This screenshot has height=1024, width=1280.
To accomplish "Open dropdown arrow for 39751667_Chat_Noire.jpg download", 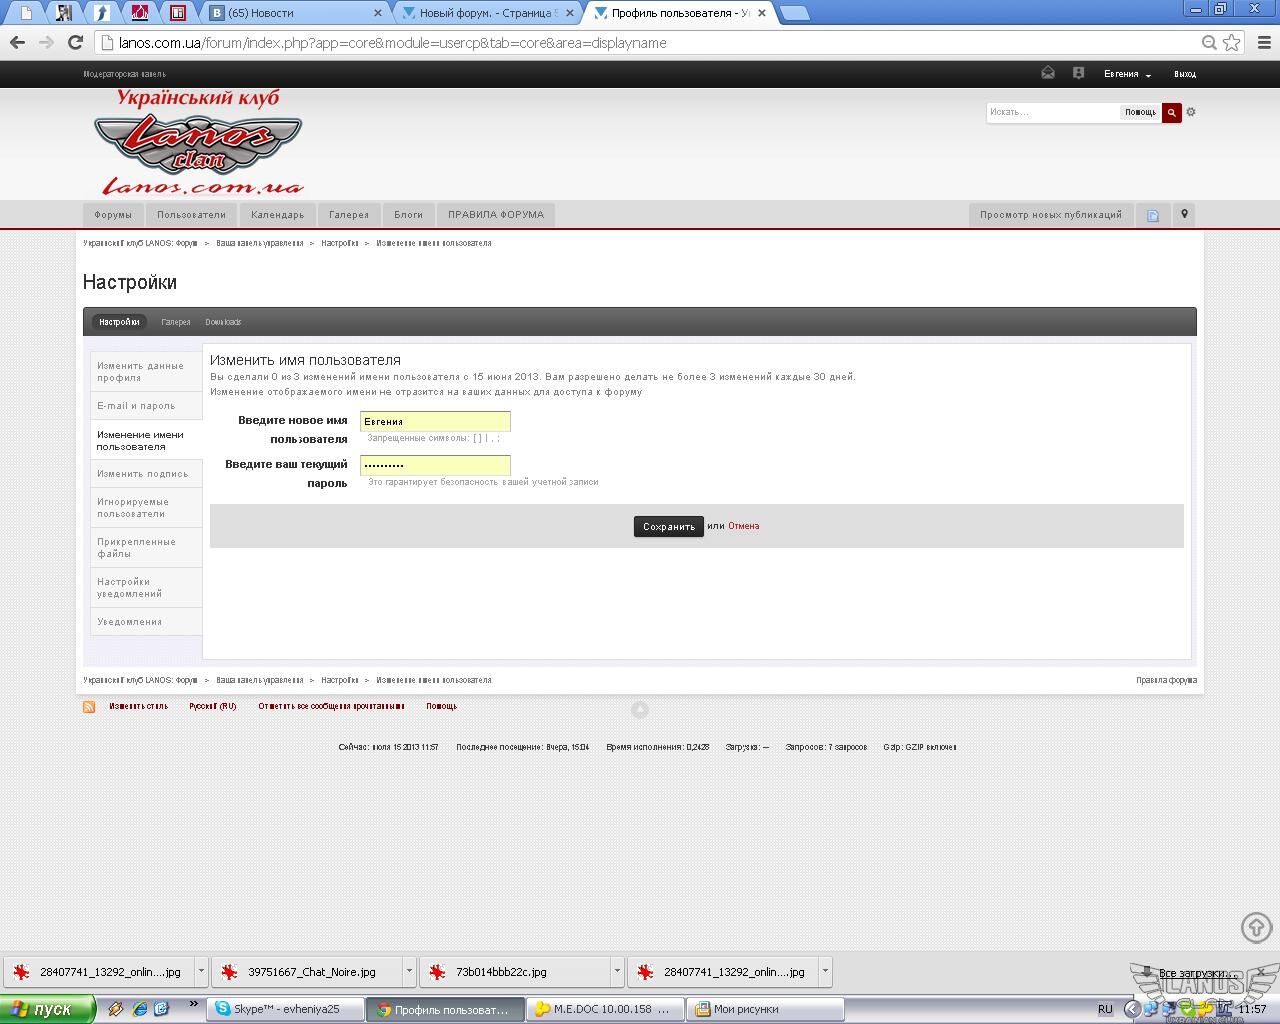I will [x=409, y=971].
